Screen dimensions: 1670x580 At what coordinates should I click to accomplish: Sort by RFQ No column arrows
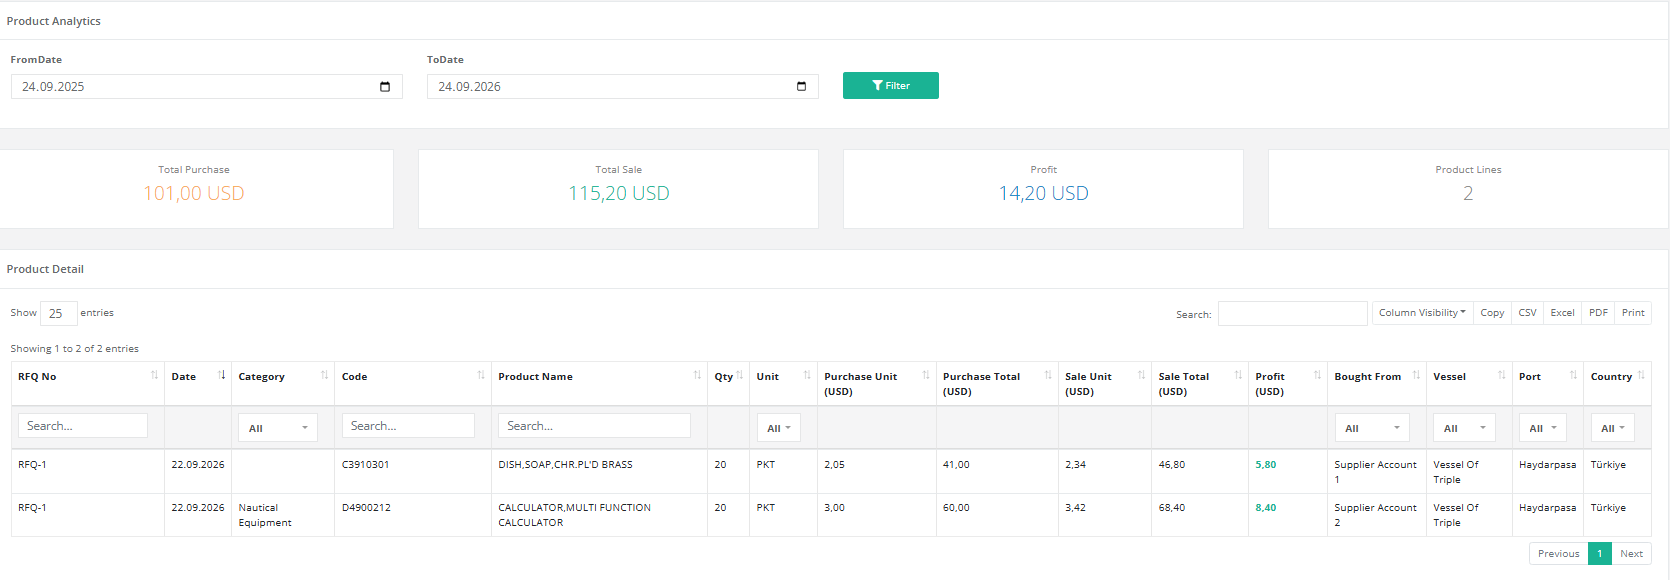154,376
